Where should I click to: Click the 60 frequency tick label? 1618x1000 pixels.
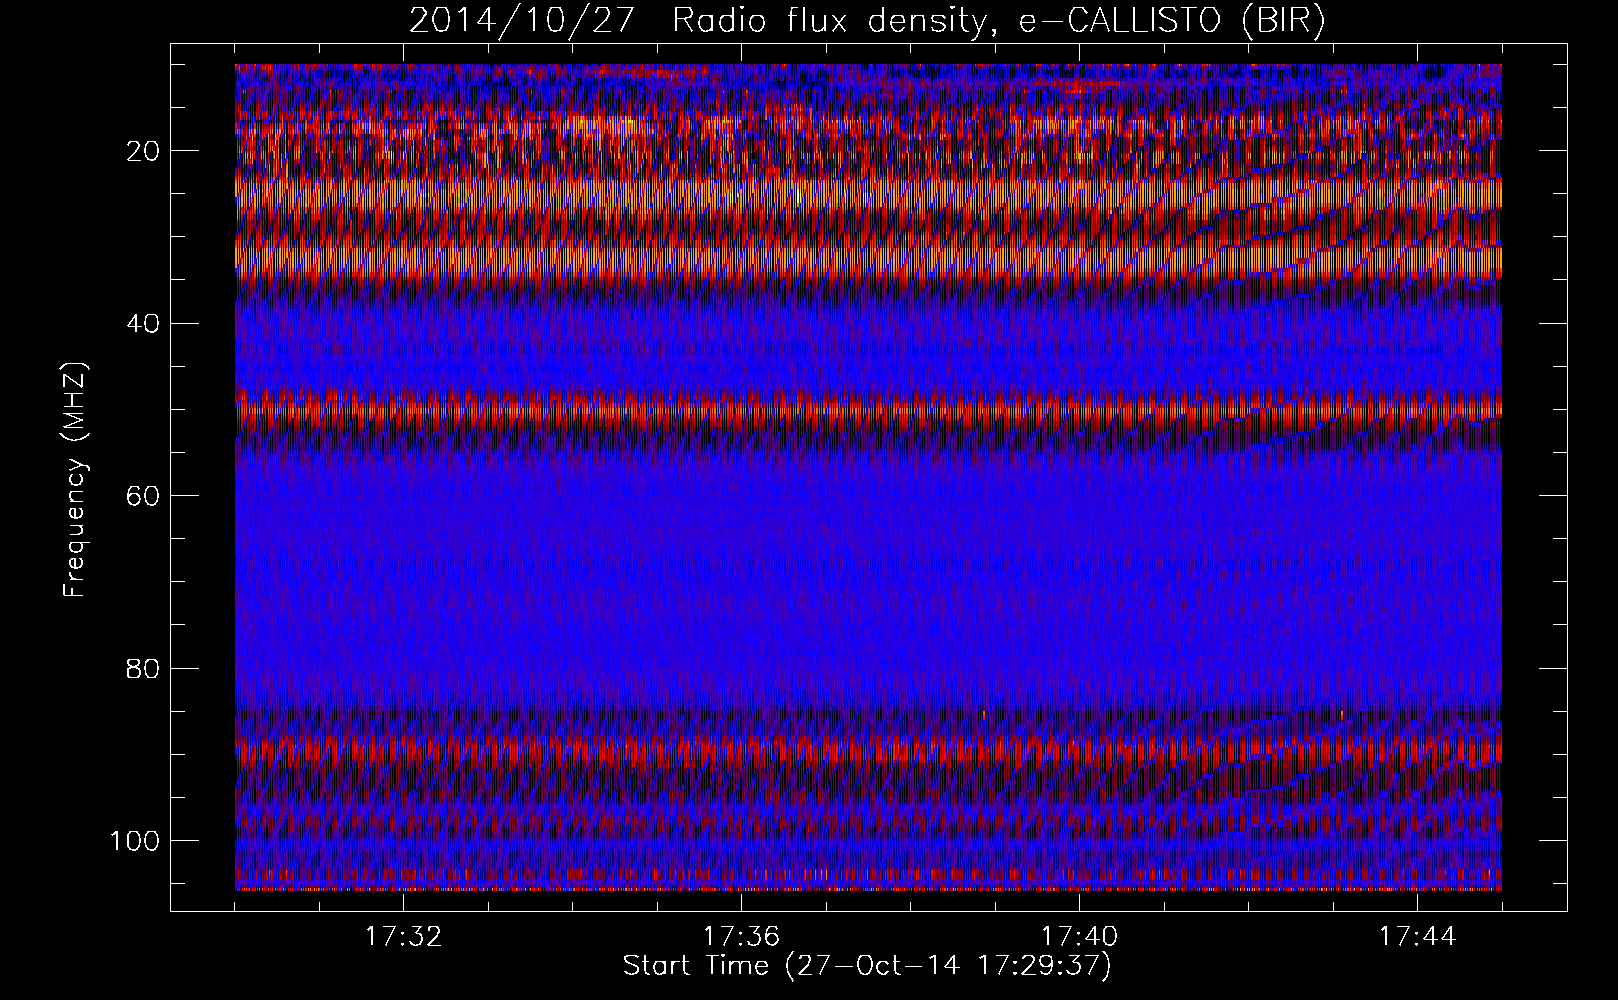pyautogui.click(x=144, y=496)
